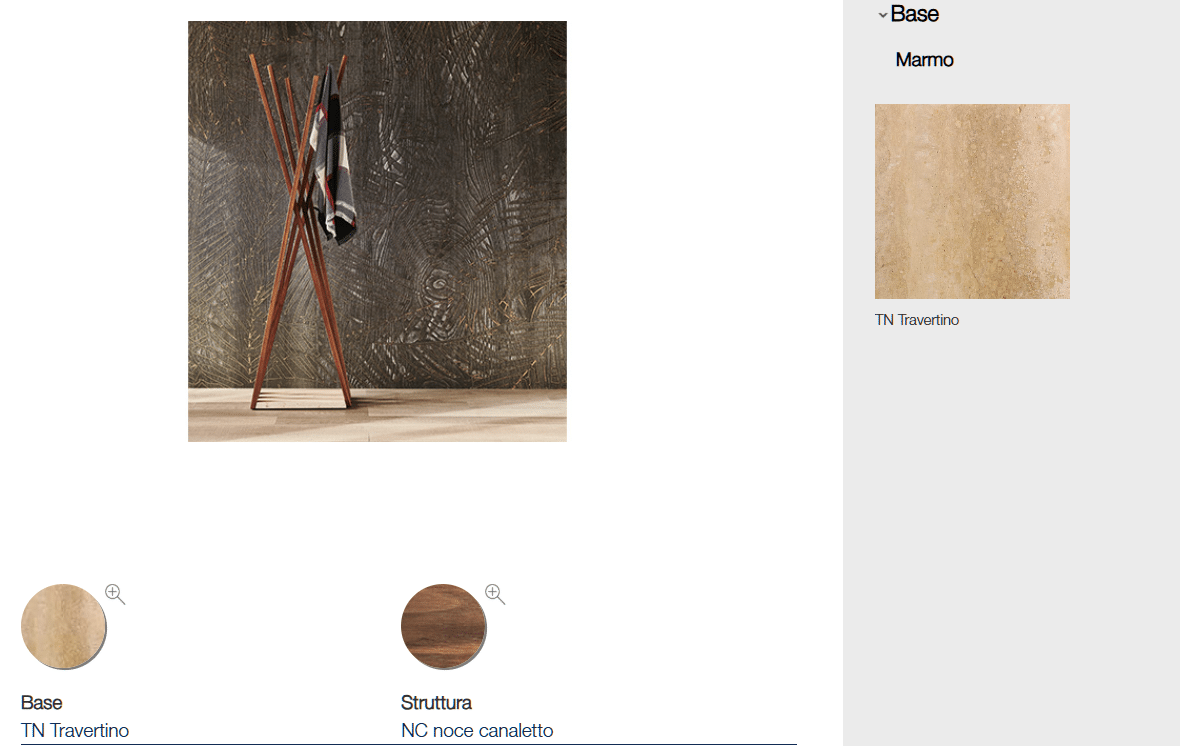1180x748 pixels.
Task: Click the round travertino Base swatch
Action: pyautogui.click(x=63, y=626)
